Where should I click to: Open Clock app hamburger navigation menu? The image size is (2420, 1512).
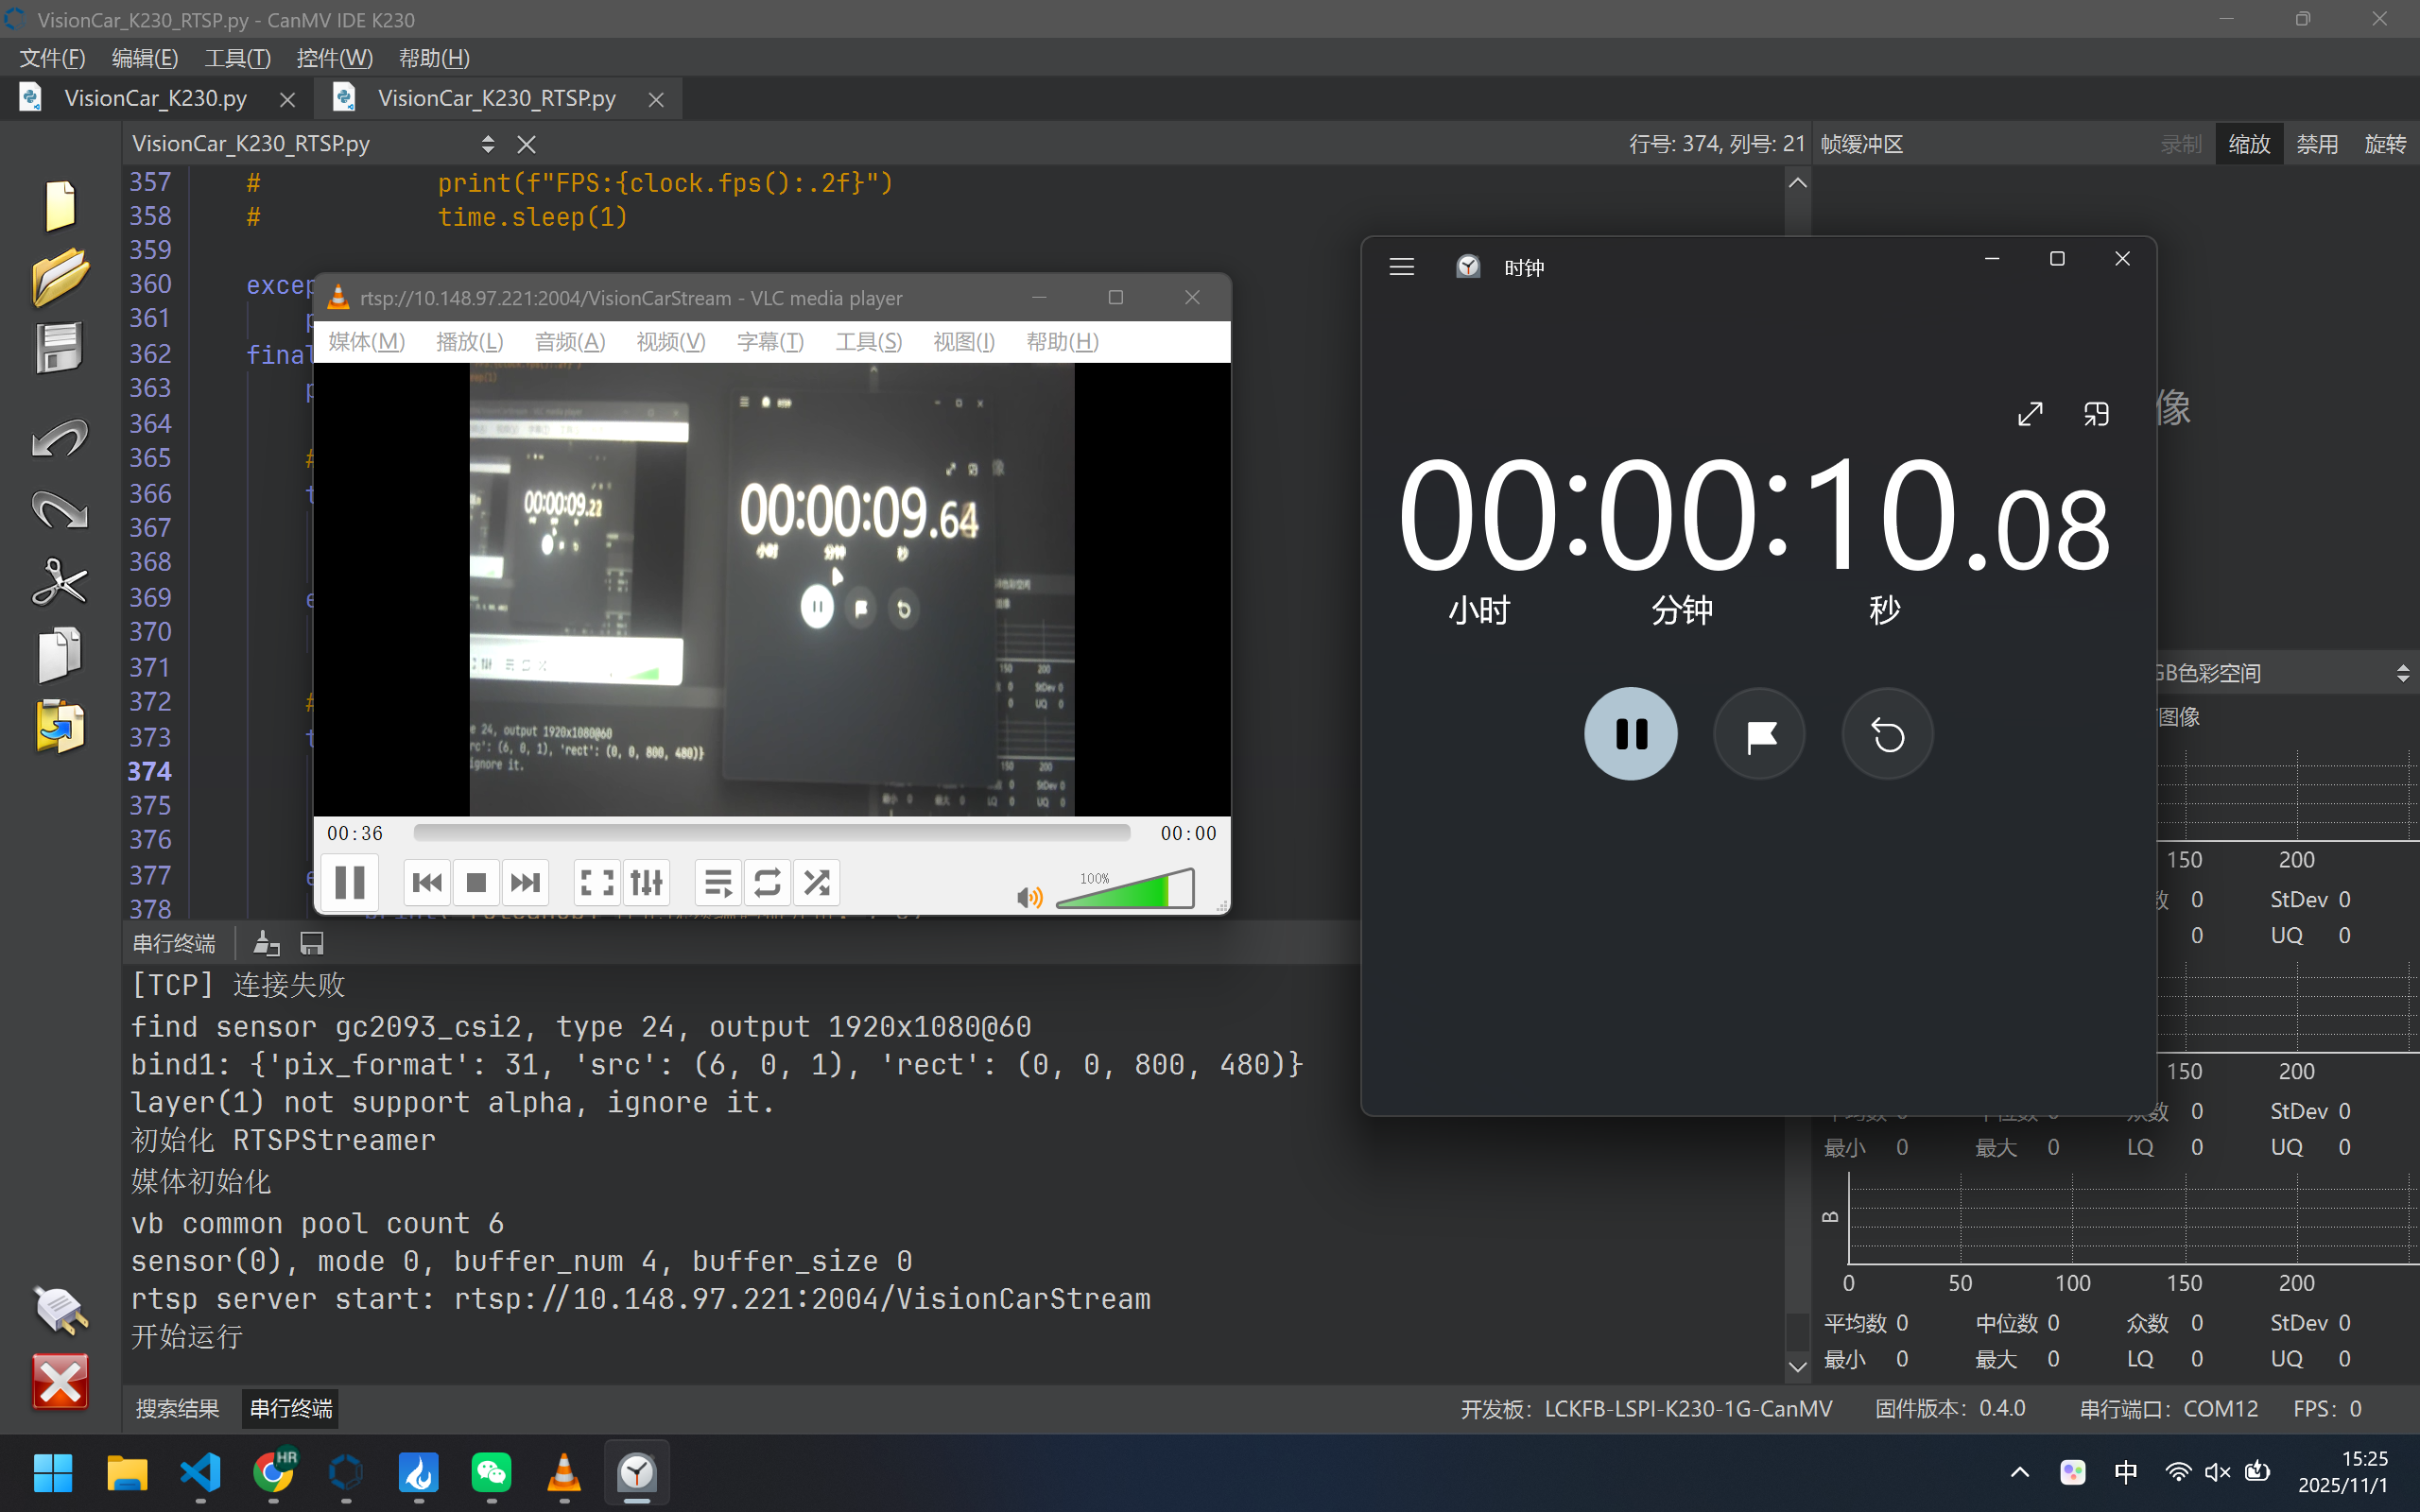tap(1401, 267)
